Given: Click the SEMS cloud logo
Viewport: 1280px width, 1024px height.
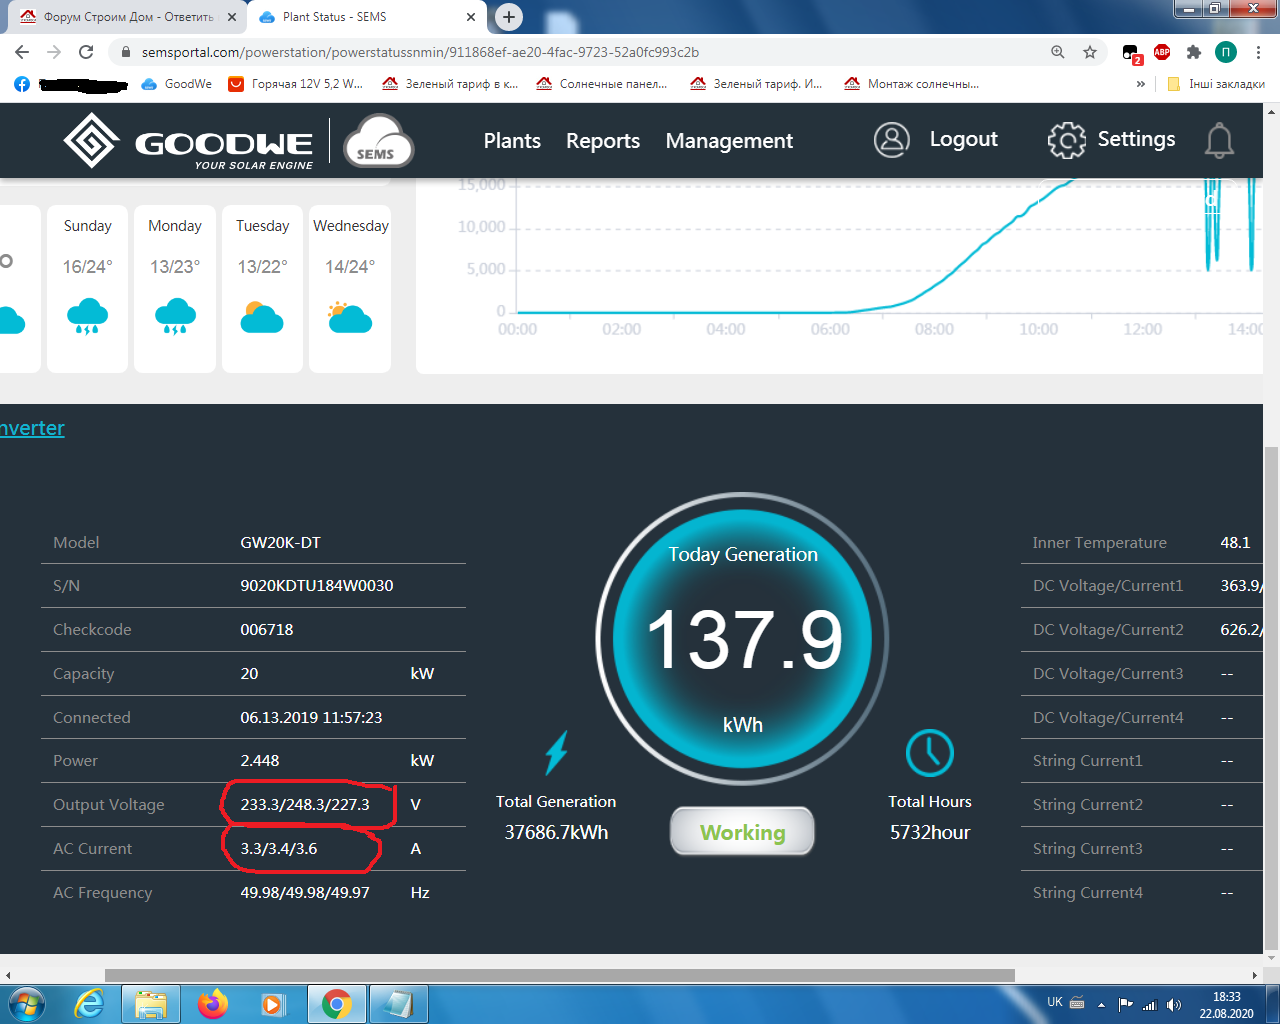Looking at the screenshot, I should 378,141.
